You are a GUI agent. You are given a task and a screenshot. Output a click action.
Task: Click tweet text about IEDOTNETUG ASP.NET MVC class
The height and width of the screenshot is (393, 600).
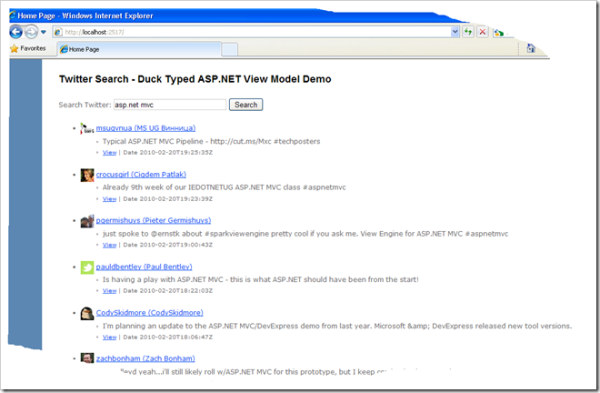224,188
